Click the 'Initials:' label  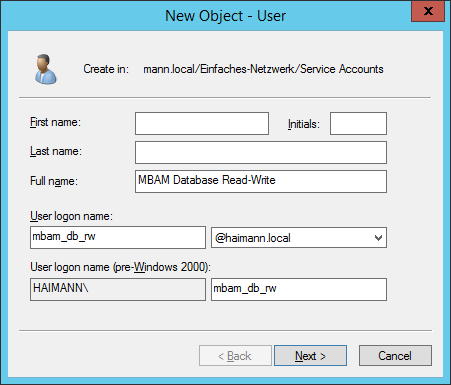tap(304, 124)
